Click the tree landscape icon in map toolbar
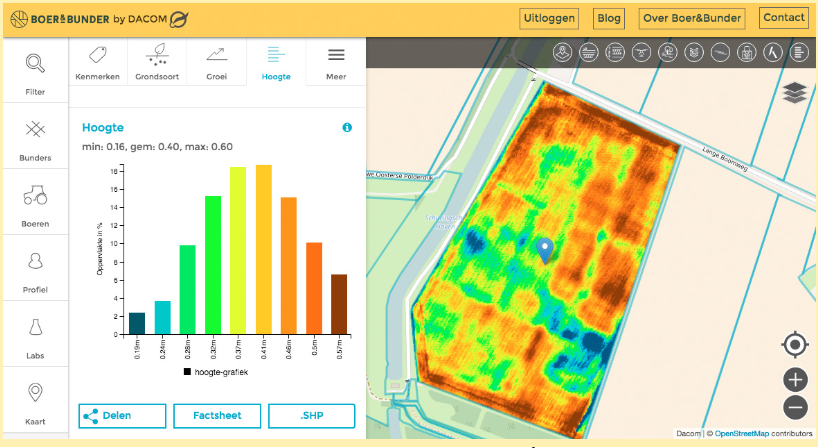The image size is (818, 448). 668,52
